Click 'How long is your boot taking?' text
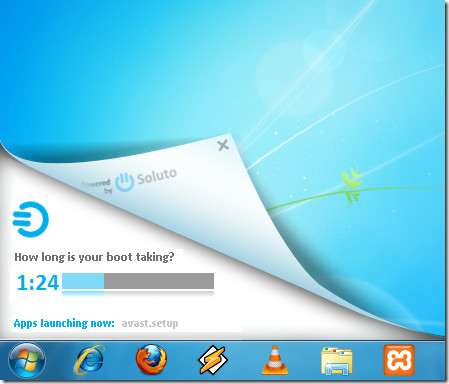 pyautogui.click(x=94, y=257)
